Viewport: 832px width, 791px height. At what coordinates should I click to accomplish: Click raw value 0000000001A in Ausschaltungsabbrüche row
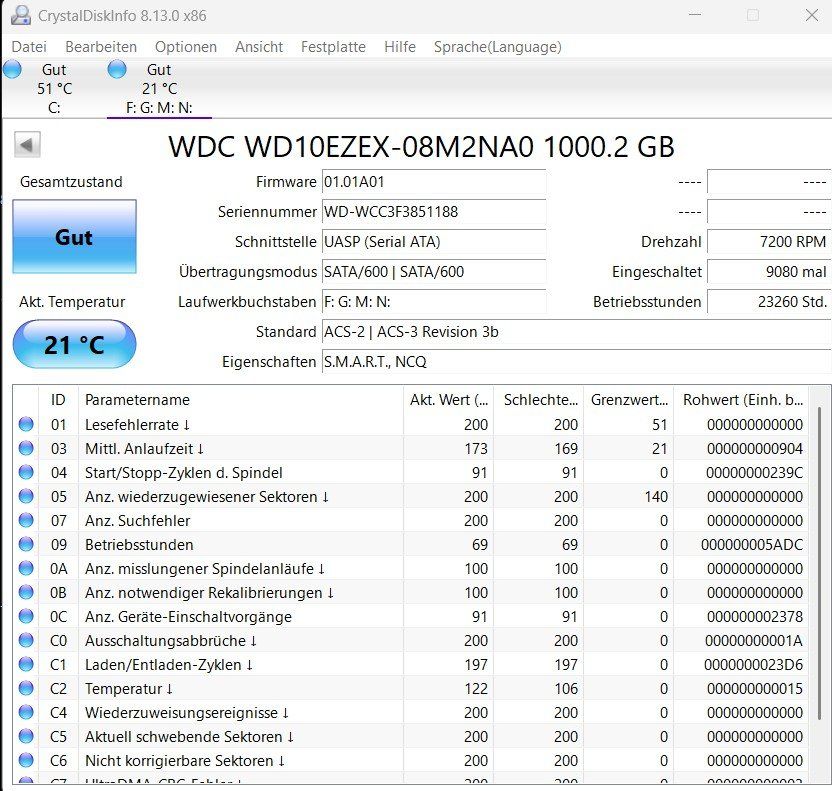click(753, 641)
